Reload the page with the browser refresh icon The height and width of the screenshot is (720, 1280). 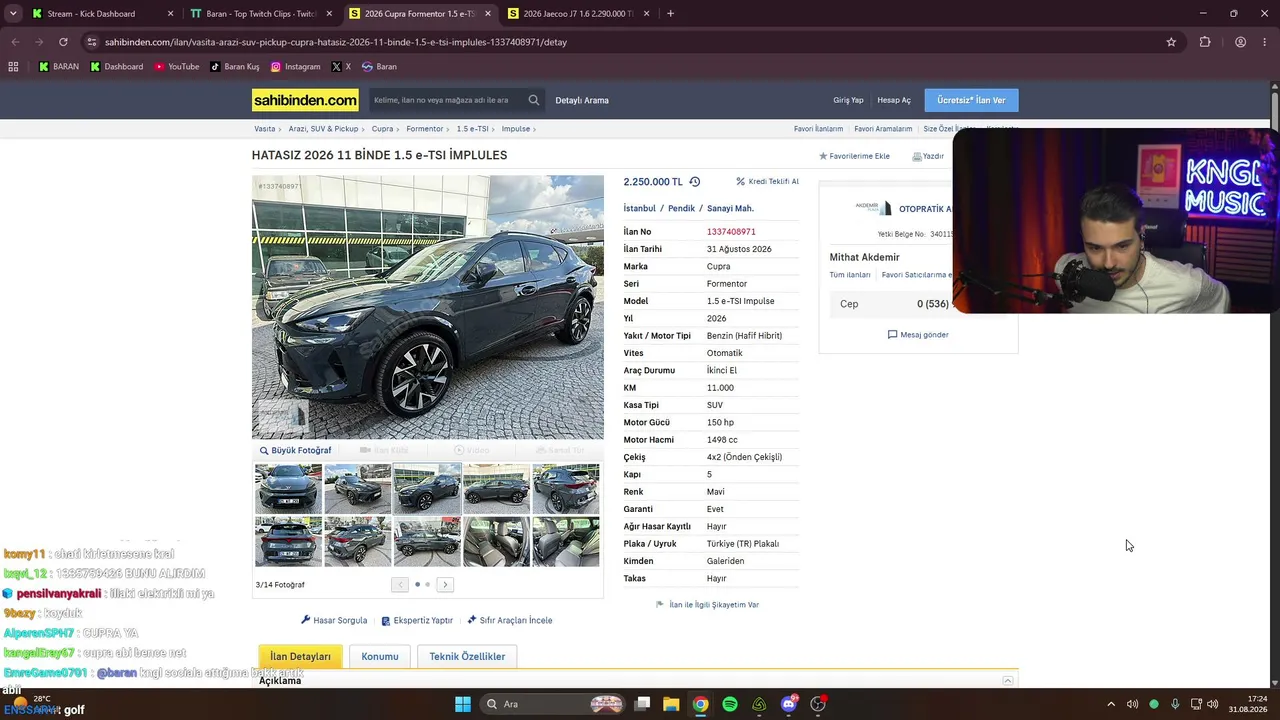[x=63, y=42]
